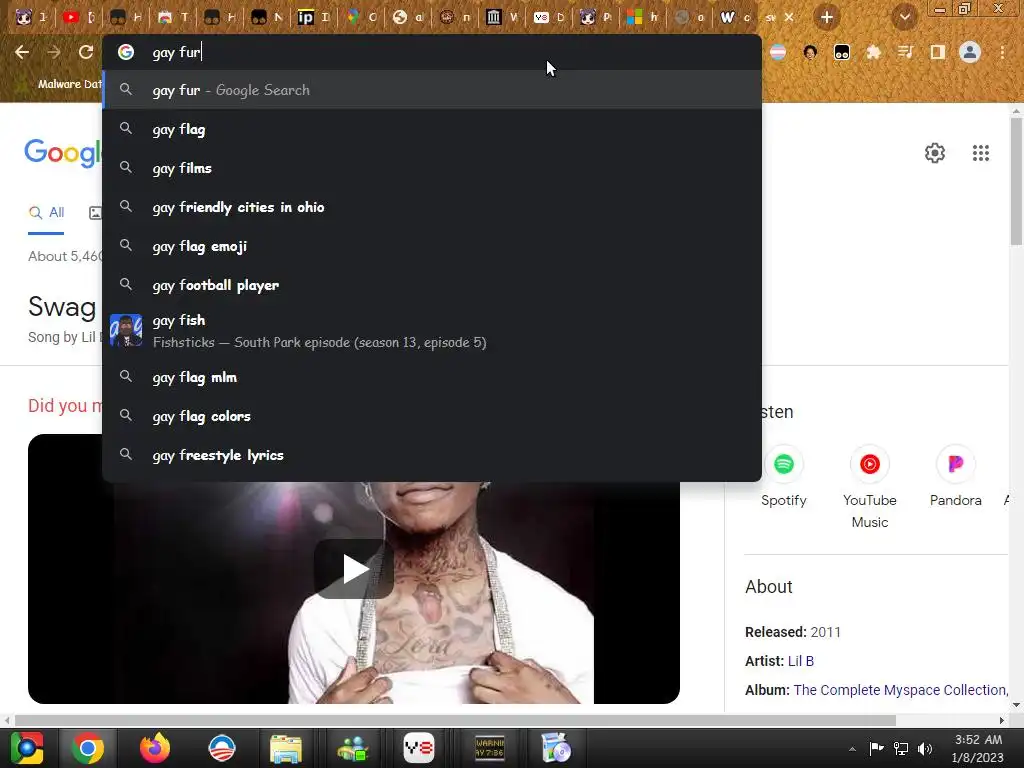Show hidden system tray icons
Image resolution: width=1024 pixels, height=768 pixels.
852,749
